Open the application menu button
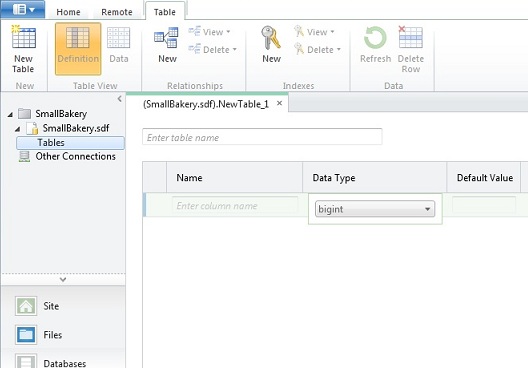The height and width of the screenshot is (368, 528). pos(23,9)
